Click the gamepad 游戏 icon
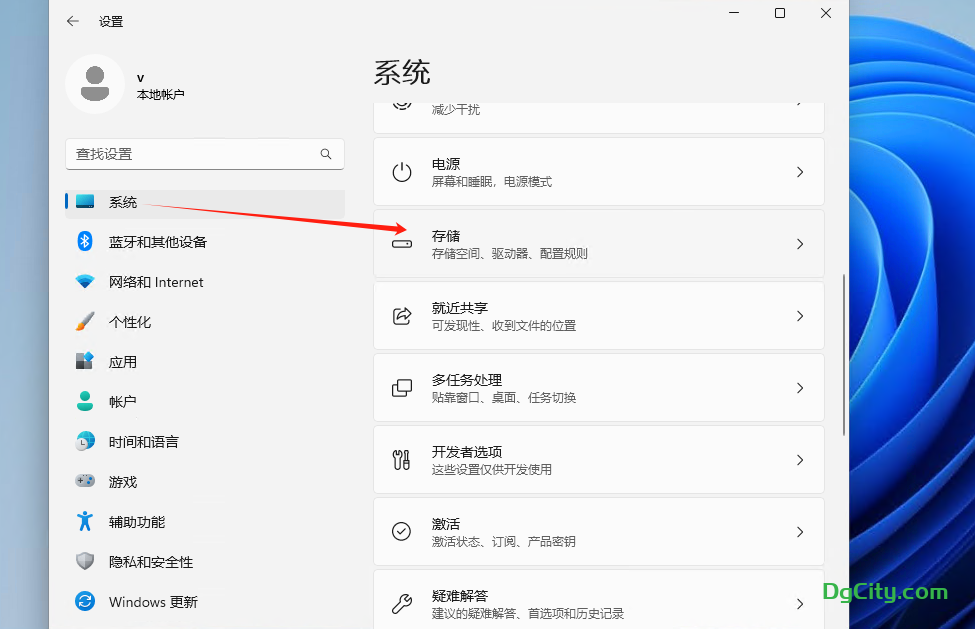The width and height of the screenshot is (975, 629). (86, 482)
